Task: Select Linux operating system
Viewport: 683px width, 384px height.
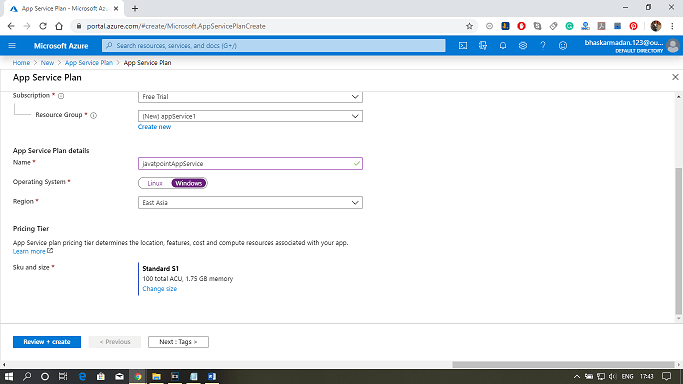Action: 155,183
